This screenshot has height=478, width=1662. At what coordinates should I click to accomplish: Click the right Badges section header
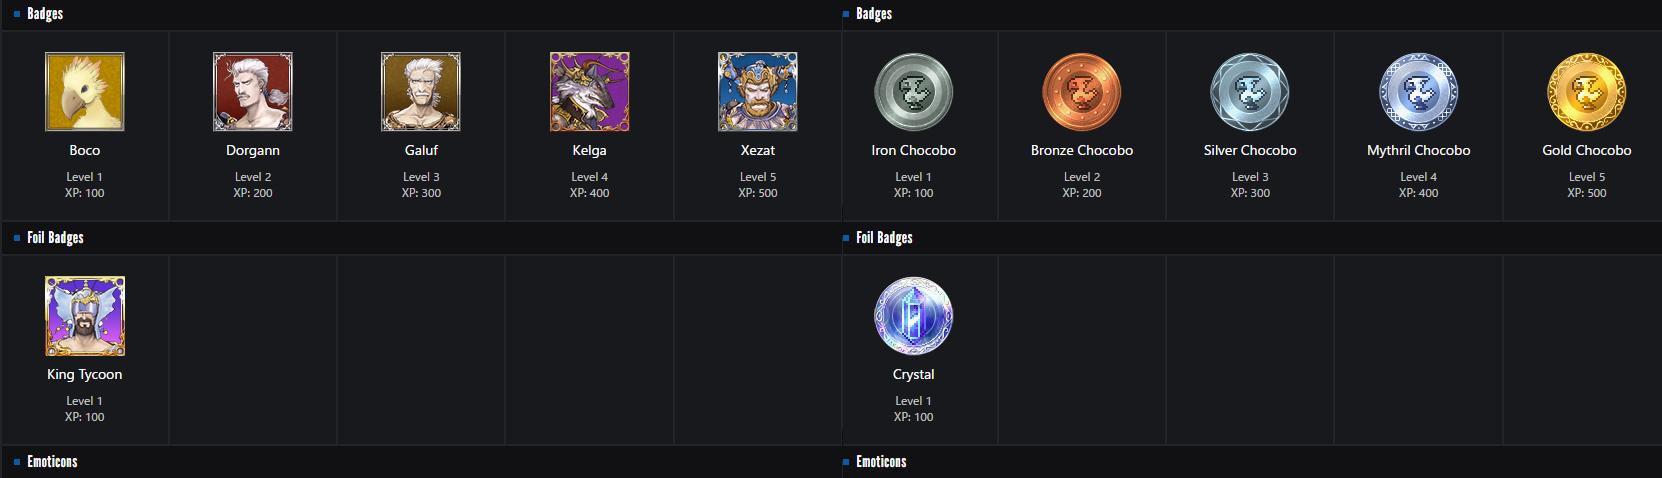coord(873,14)
